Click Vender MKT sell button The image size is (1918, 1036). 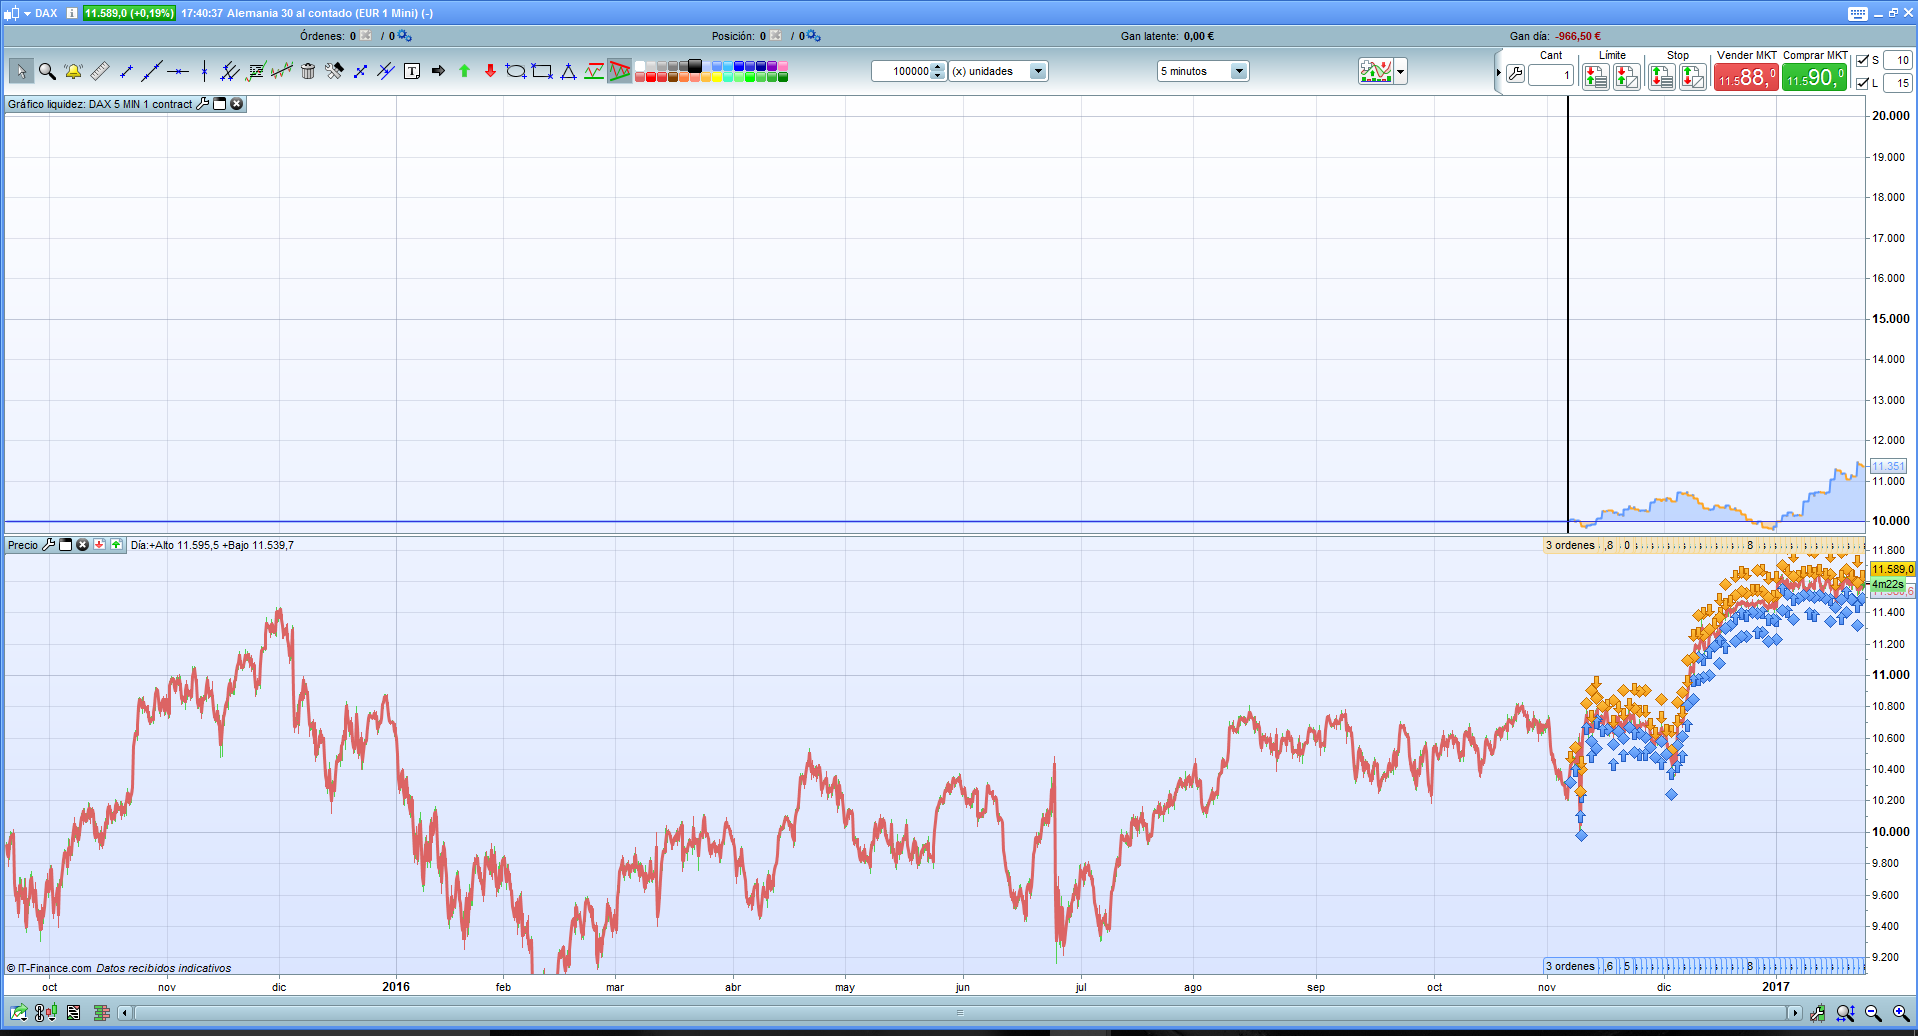pos(1746,77)
